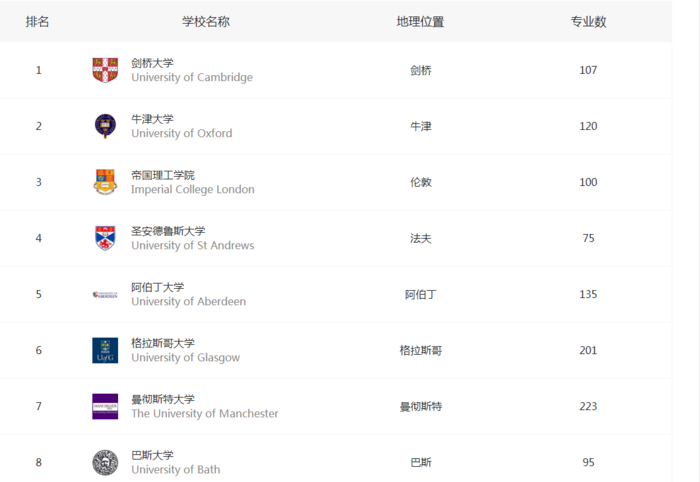Click The University of Manchester English name

click(x=205, y=414)
